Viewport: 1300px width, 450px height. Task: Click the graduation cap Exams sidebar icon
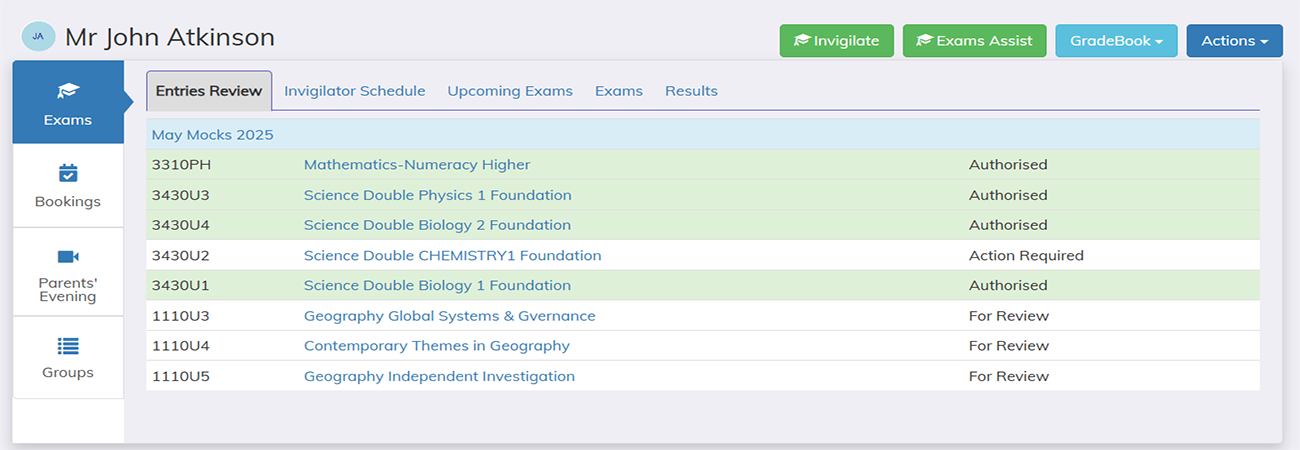(68, 91)
